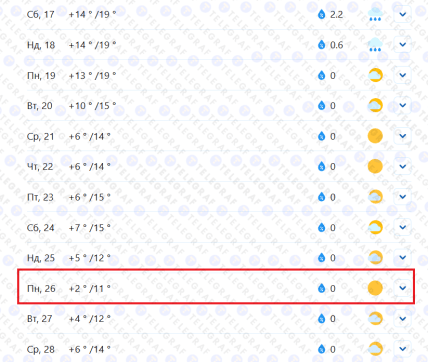This screenshot has height=362, width=428.
Task: Click the partly cloudy icon for Сб, 24
Action: (375, 227)
